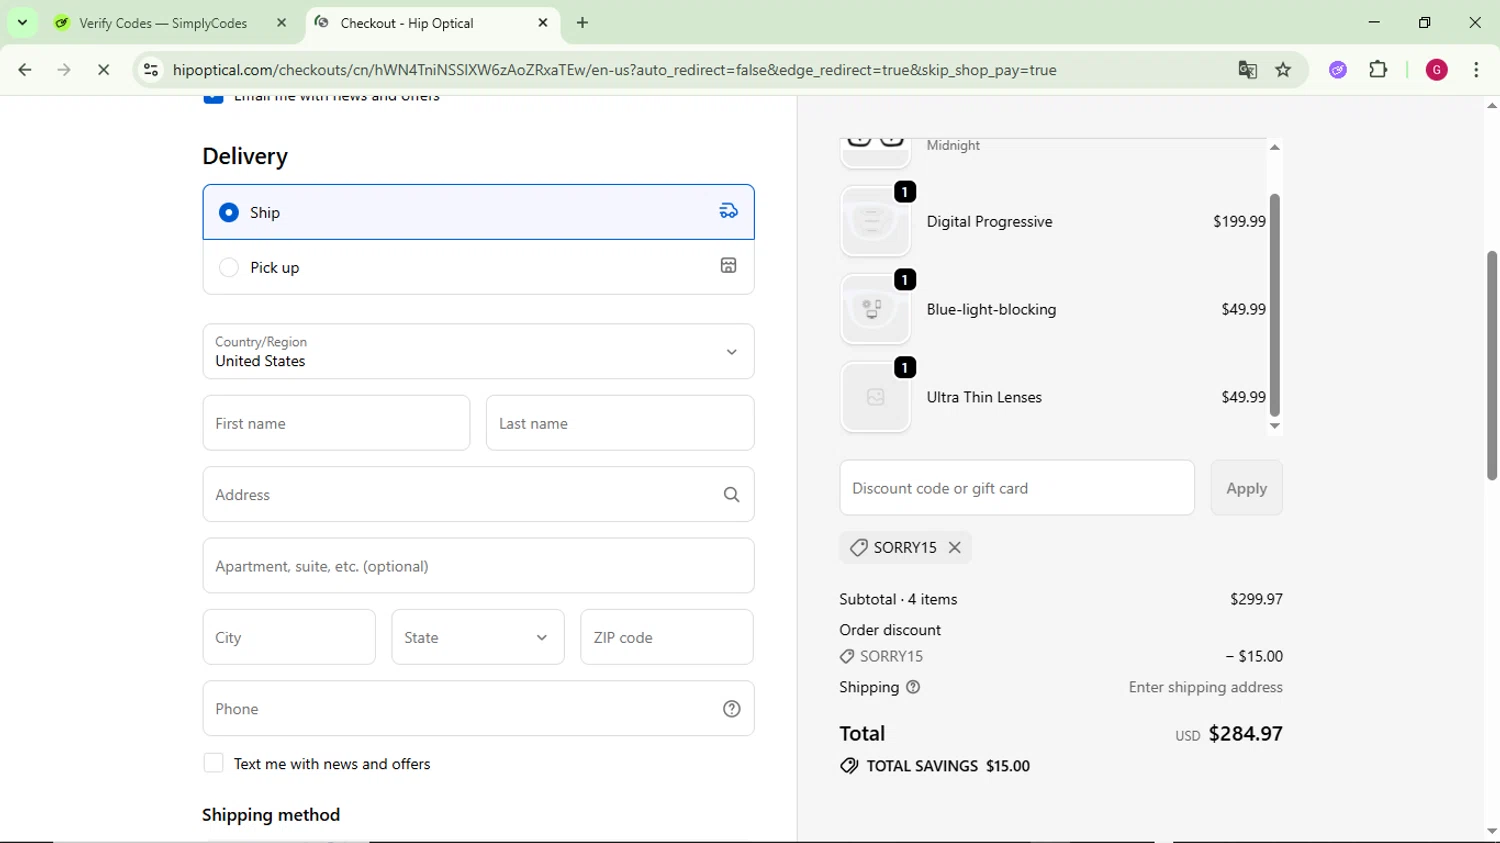Open the tab search dropdown arrow

tap(22, 22)
